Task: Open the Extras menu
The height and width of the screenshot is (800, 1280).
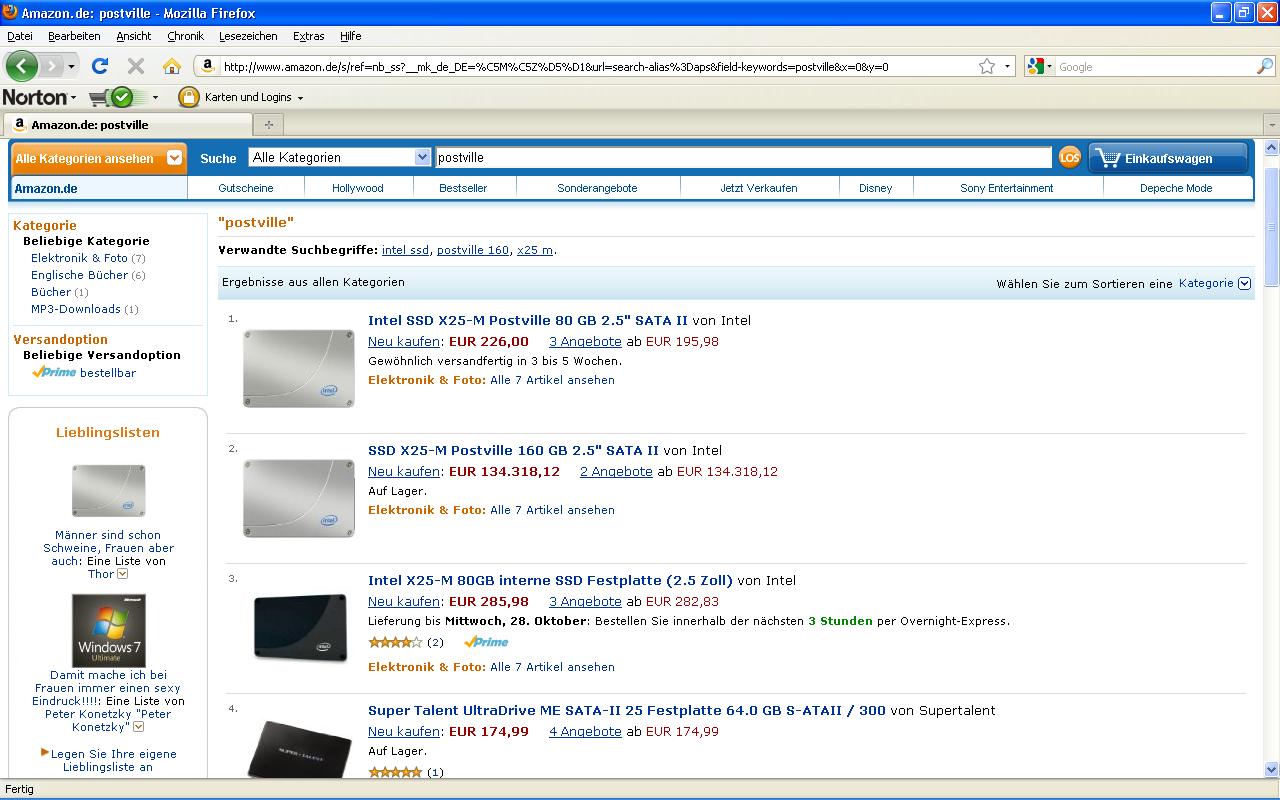Action: click(308, 36)
